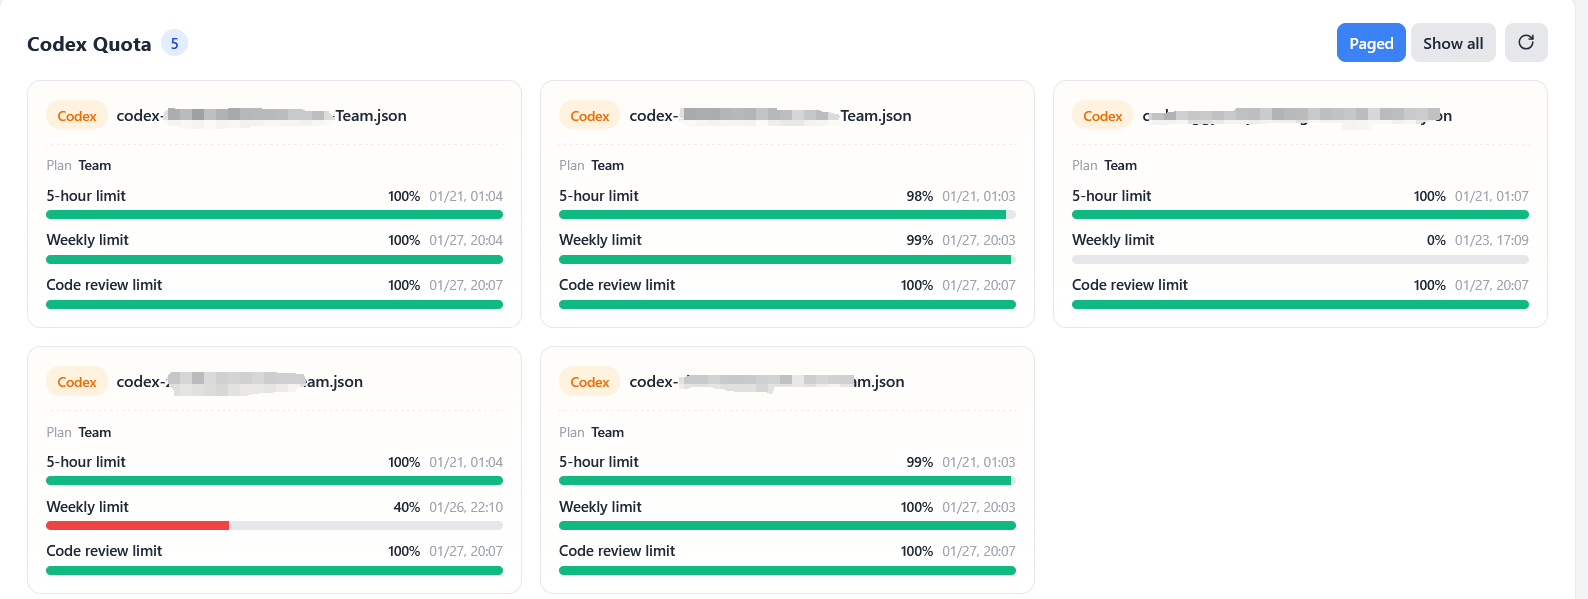
Task: Click the Codex badge on the first card
Action: tap(77, 116)
